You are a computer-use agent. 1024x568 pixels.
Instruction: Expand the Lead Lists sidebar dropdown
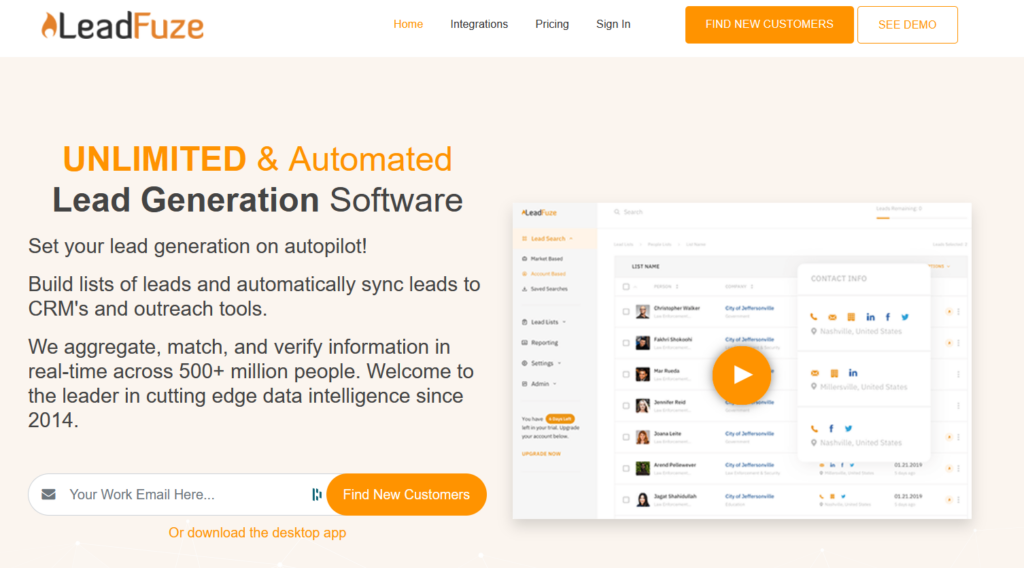(546, 322)
